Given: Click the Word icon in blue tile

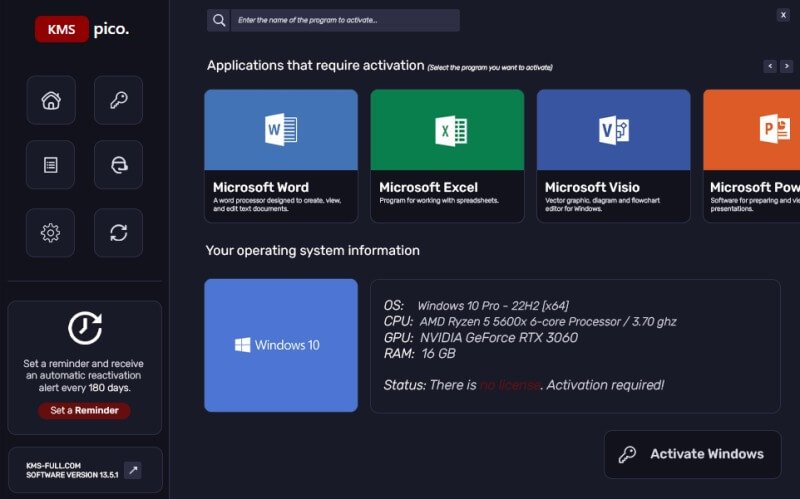Looking at the screenshot, I should pyautogui.click(x=281, y=130).
